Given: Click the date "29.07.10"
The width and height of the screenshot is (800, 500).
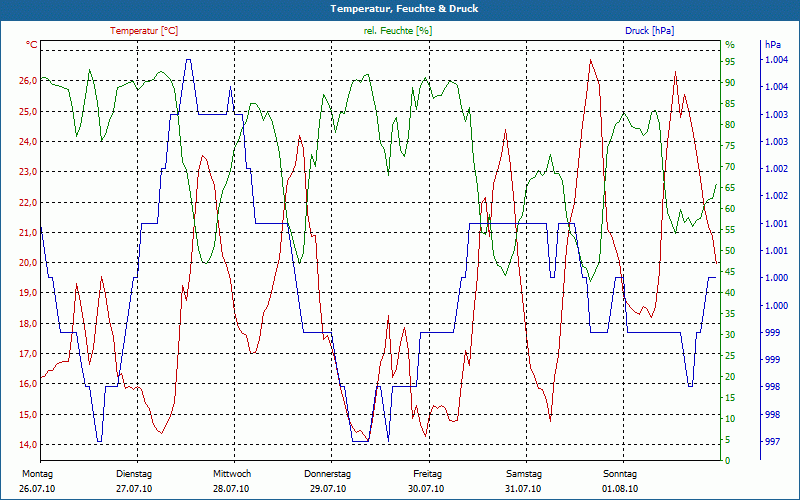Looking at the screenshot, I should (328, 489).
